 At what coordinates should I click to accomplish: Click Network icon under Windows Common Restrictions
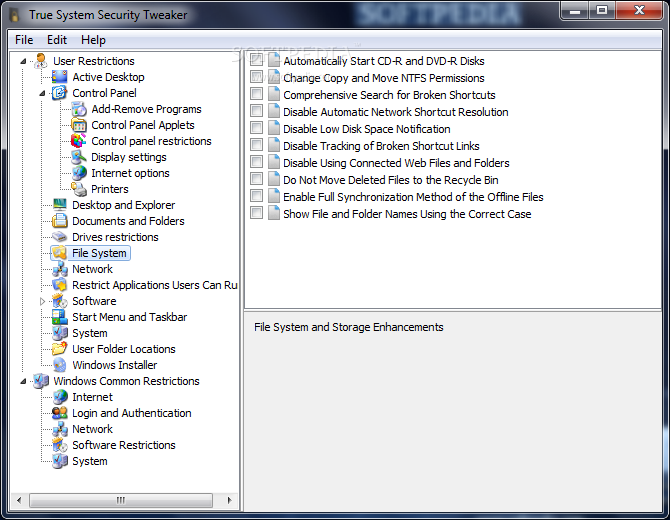[x=59, y=429]
